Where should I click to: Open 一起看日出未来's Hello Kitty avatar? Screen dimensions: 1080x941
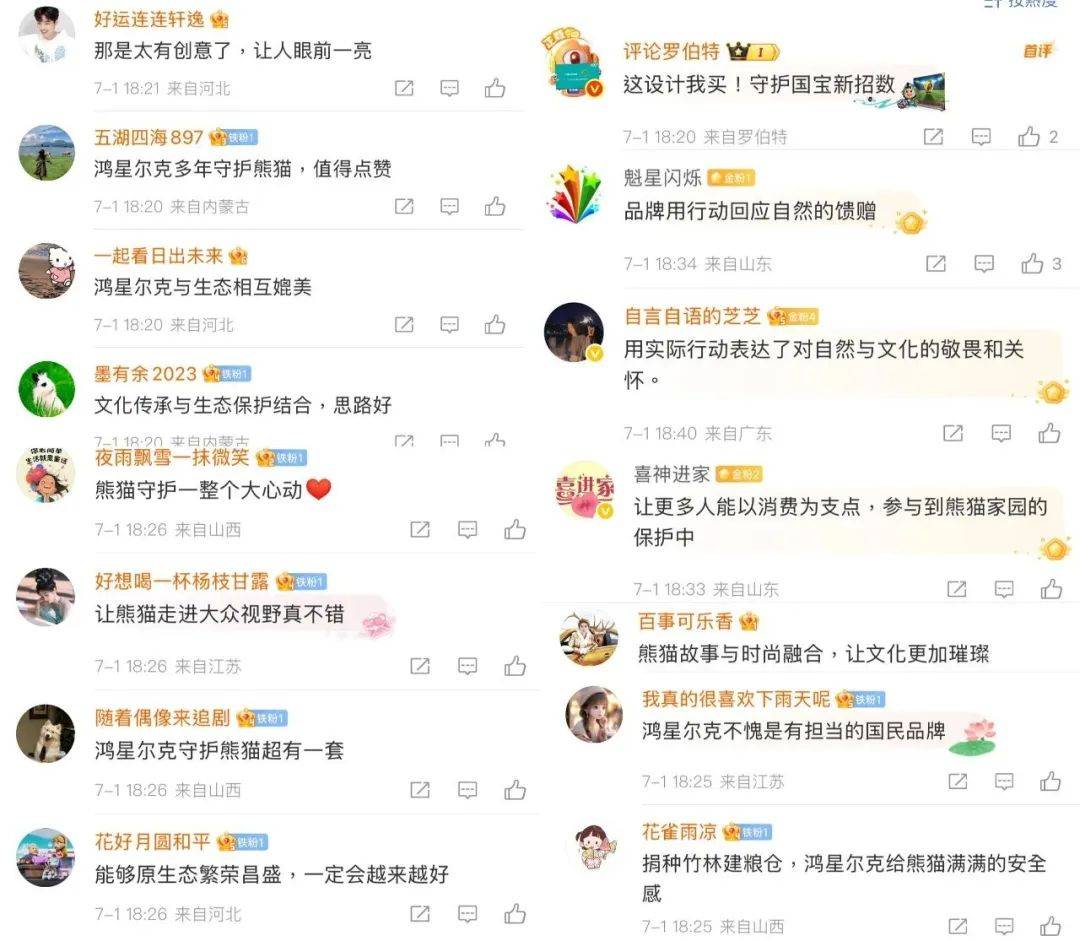coord(46,271)
